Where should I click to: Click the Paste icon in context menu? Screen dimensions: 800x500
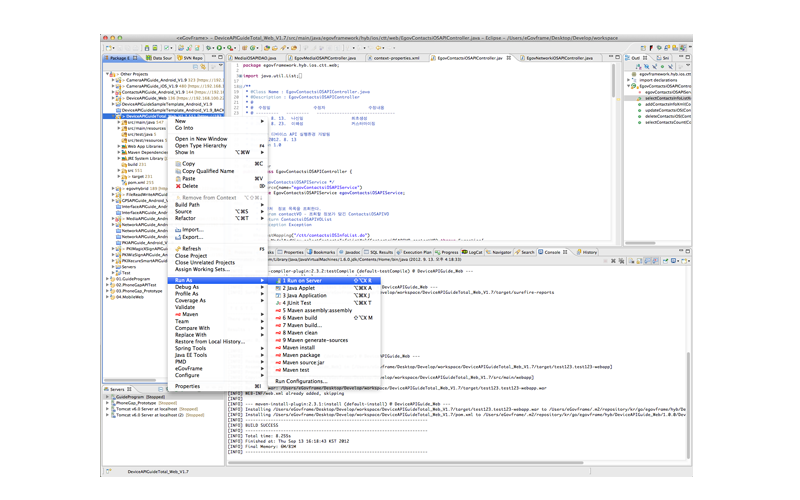(x=178, y=178)
